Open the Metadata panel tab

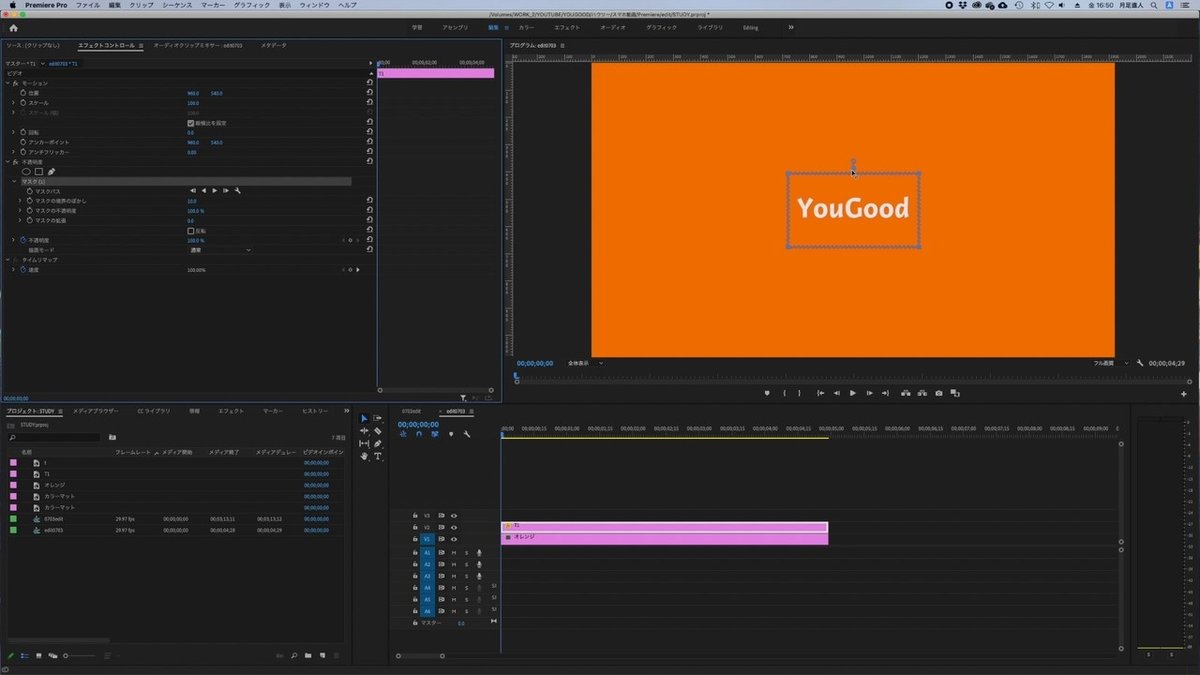[273, 45]
